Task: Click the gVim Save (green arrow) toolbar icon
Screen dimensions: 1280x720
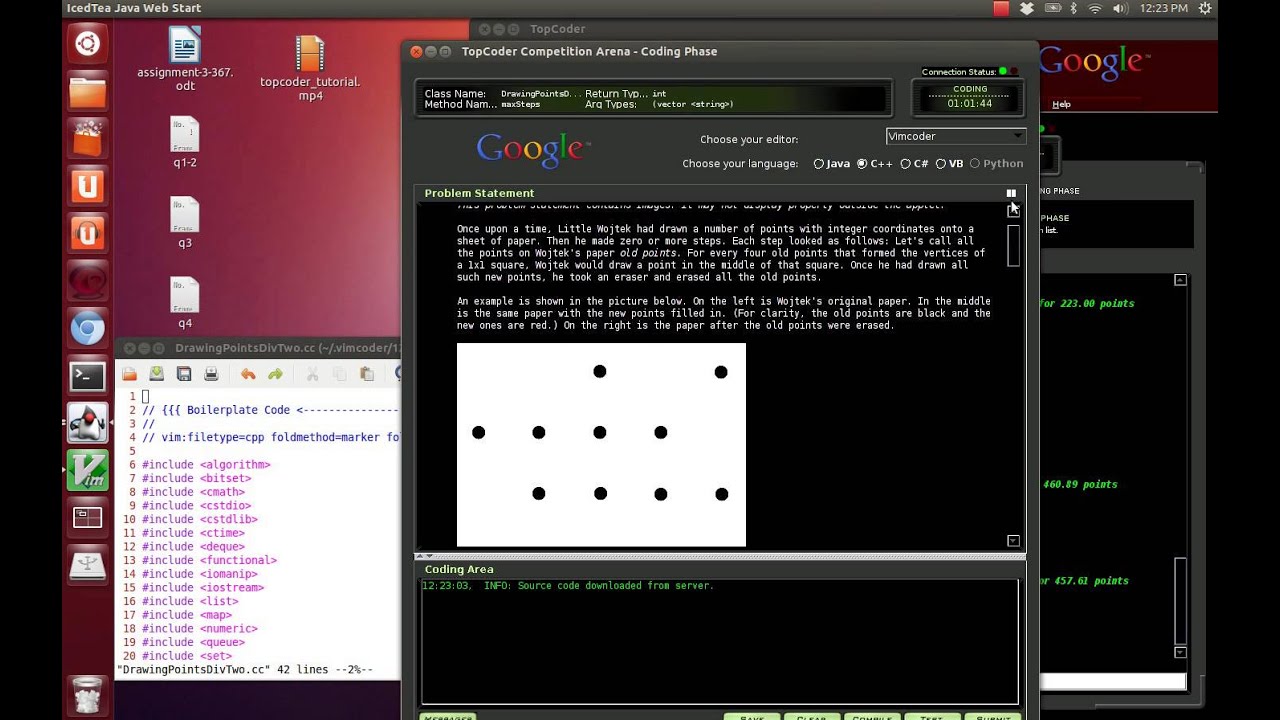Action: [157, 374]
